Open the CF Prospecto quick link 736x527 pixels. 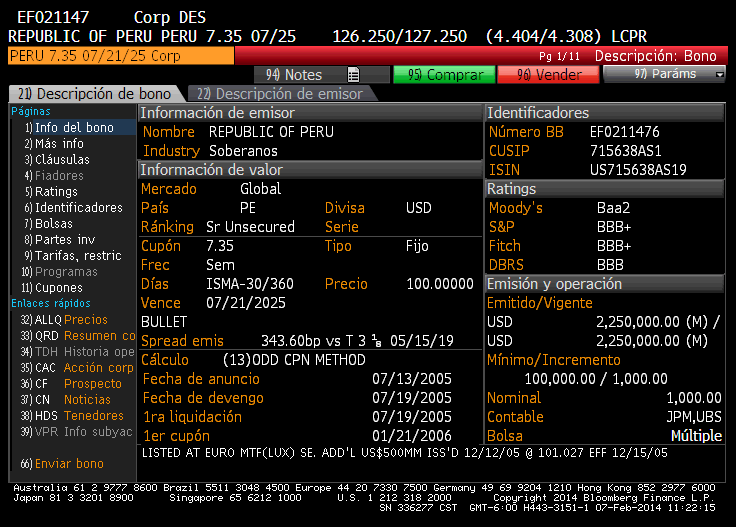tap(78, 384)
